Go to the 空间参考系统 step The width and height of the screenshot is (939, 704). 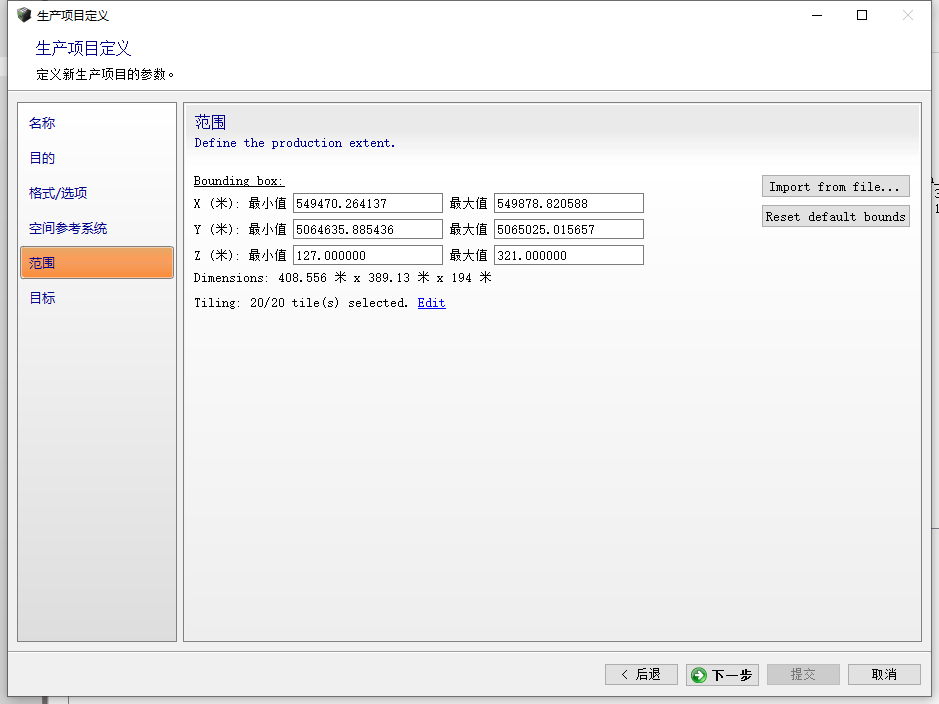point(68,228)
